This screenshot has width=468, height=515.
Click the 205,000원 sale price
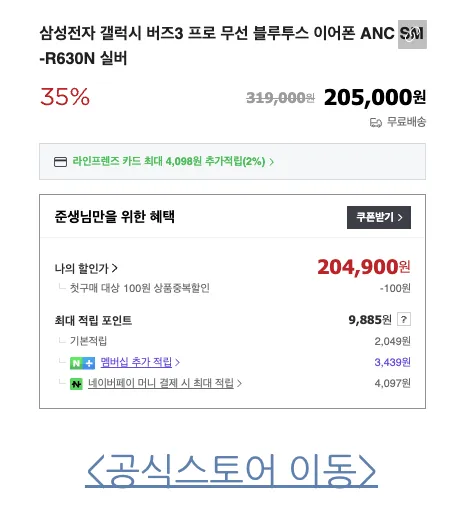(x=375, y=98)
